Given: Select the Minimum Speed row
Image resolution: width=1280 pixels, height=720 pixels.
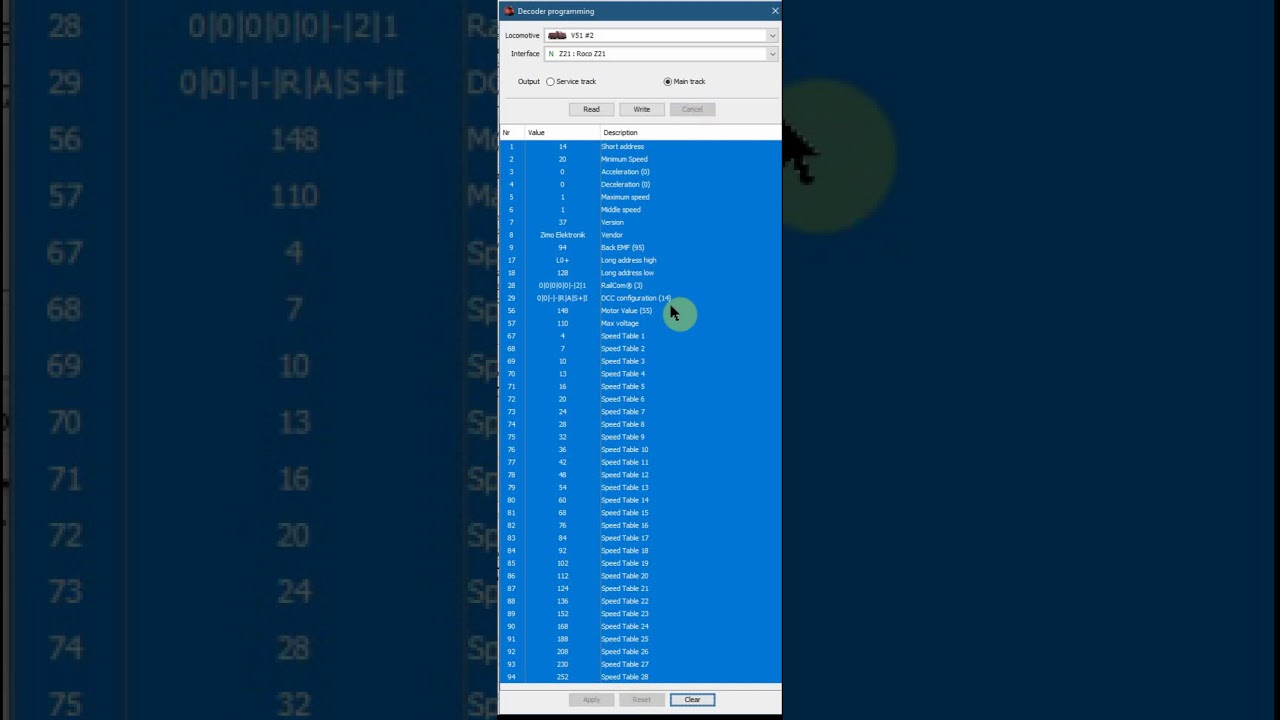Looking at the screenshot, I should (640, 159).
